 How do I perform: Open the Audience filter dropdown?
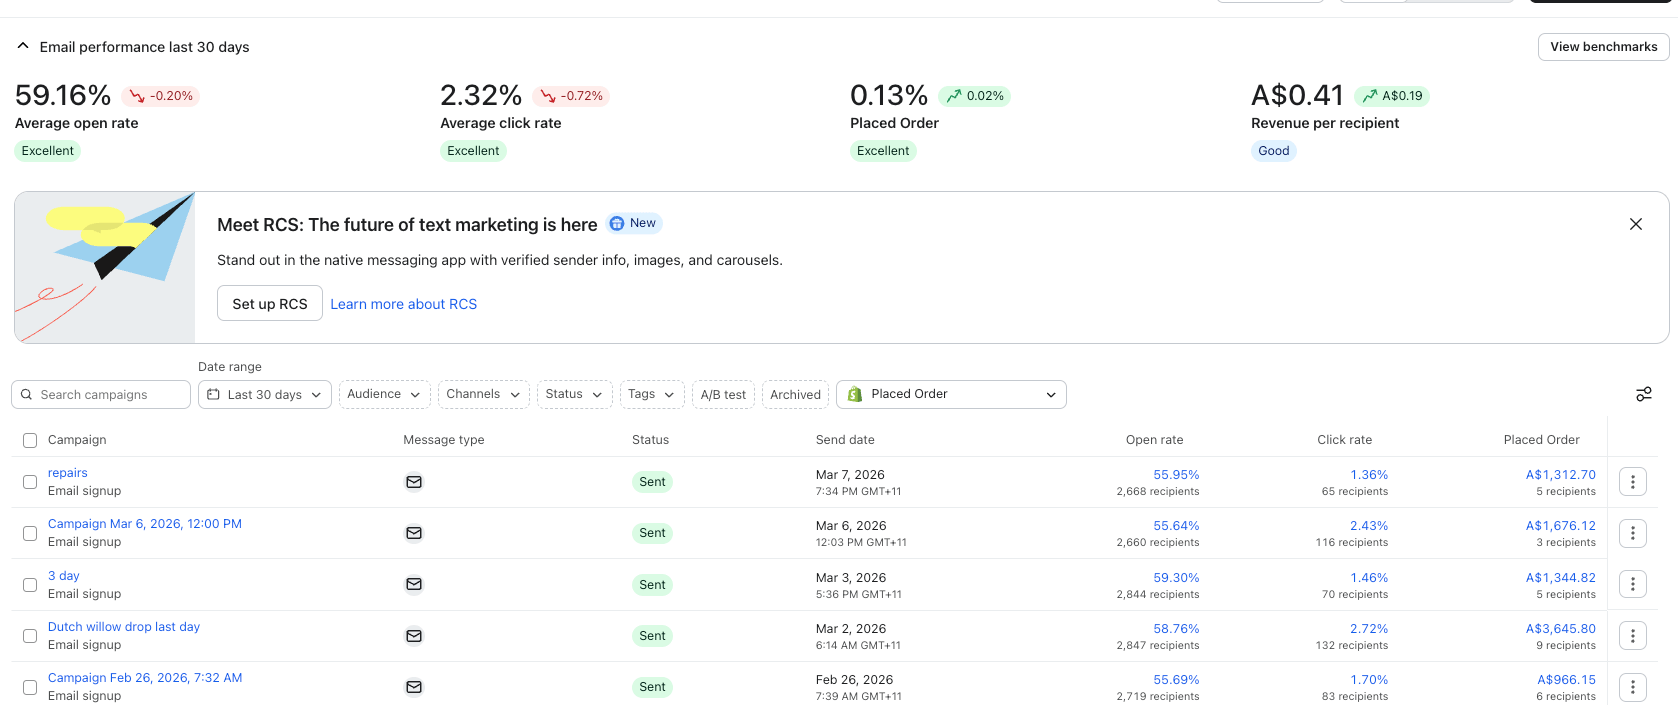[385, 394]
